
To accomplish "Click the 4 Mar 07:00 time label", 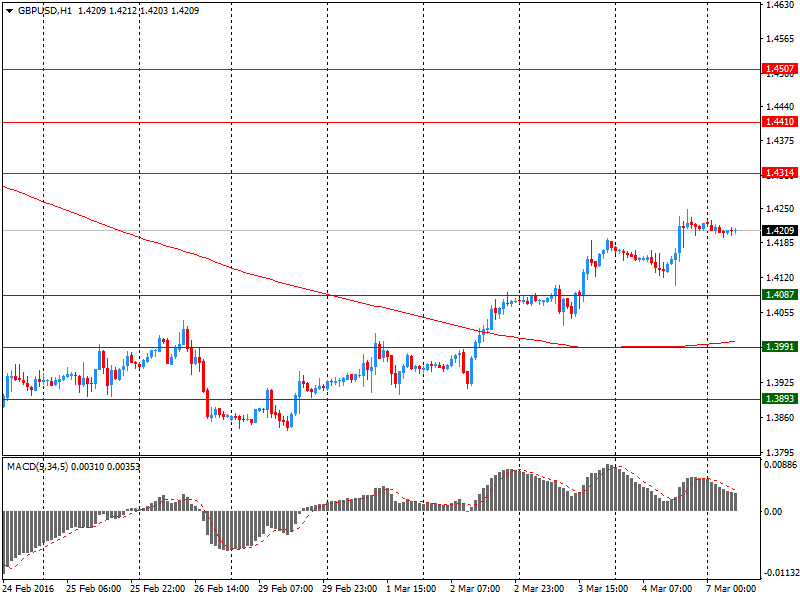I will (667, 589).
